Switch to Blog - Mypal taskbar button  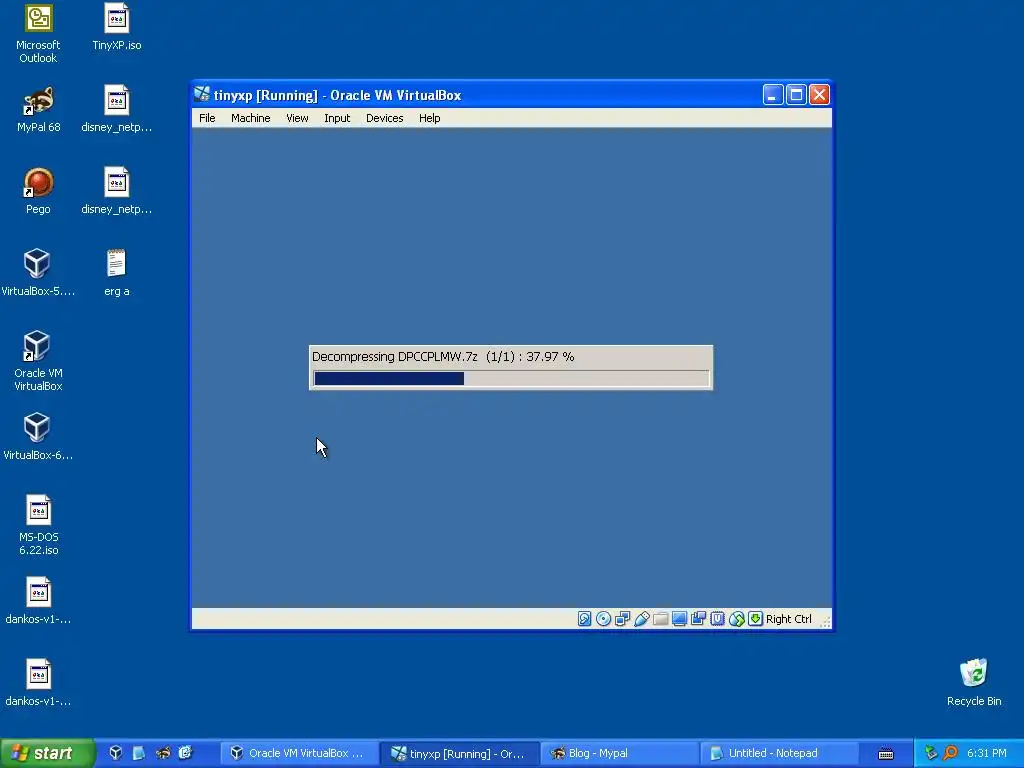pyautogui.click(x=620, y=753)
